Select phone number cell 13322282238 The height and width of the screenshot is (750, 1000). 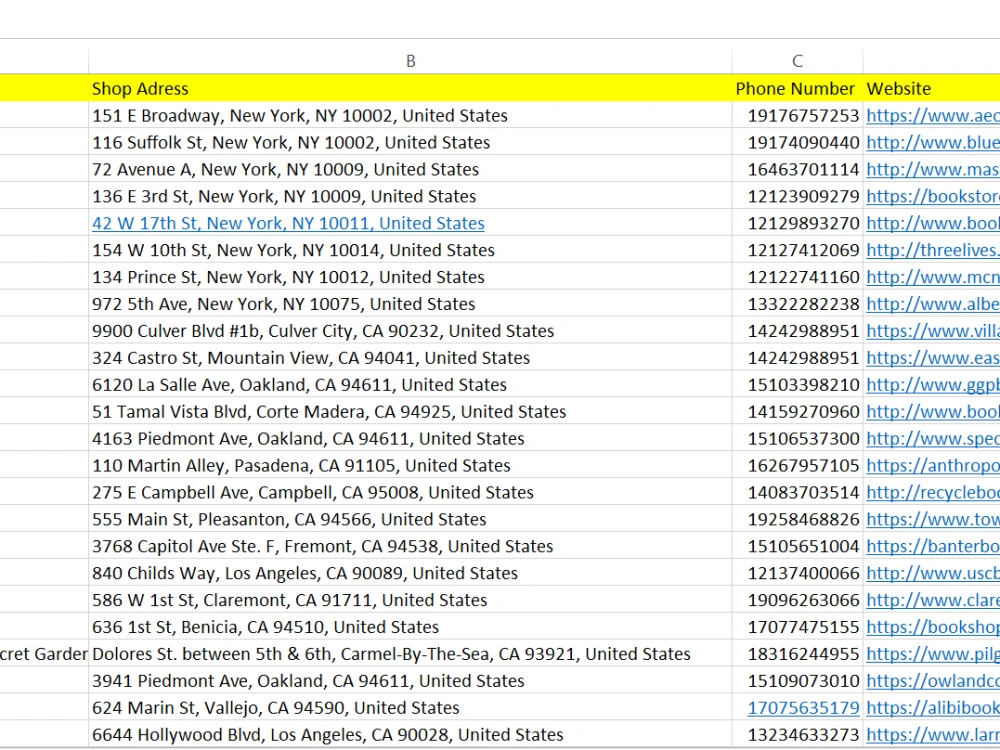click(x=797, y=304)
